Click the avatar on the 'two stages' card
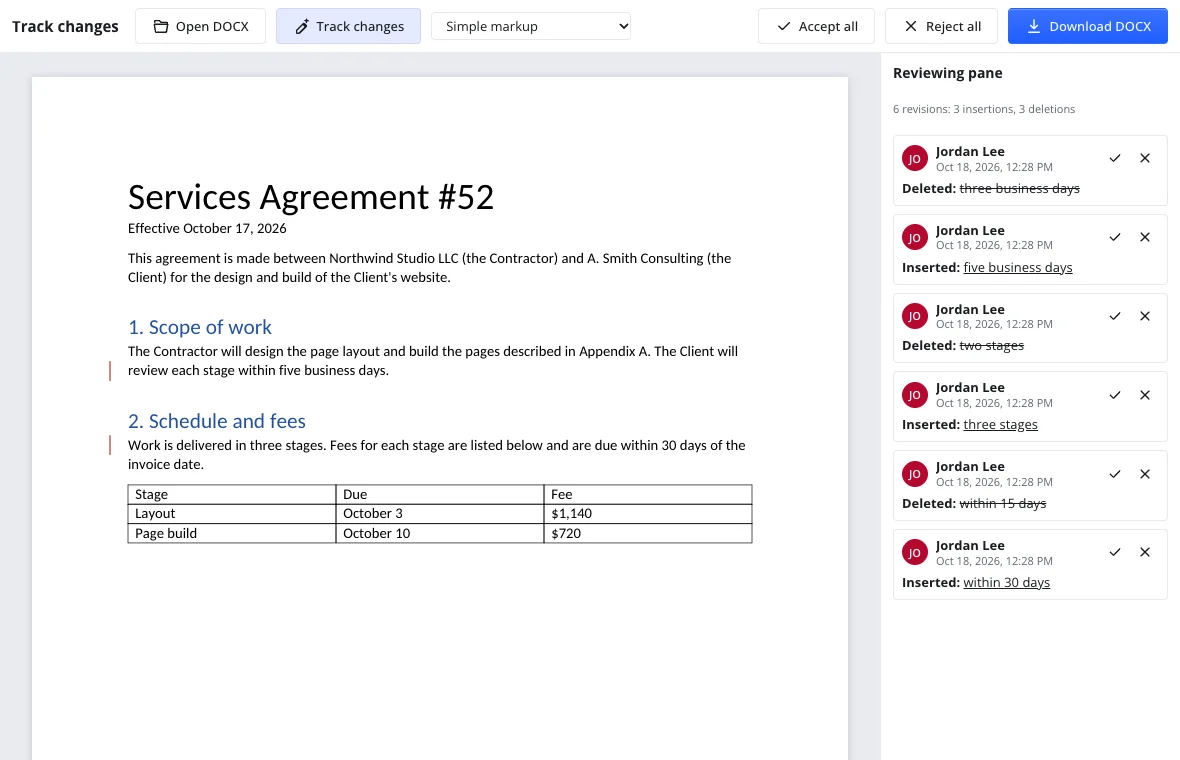Image resolution: width=1180 pixels, height=760 pixels. [x=914, y=316]
